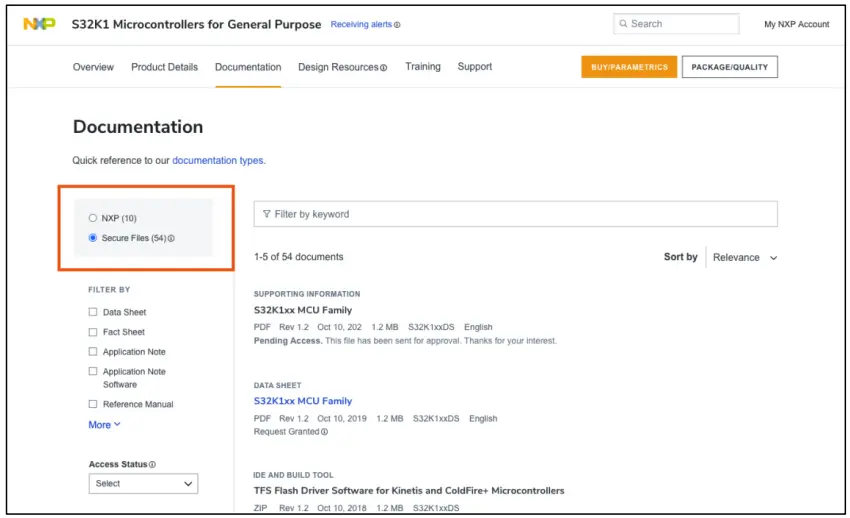Click the NXP logo
850x518 pixels.
(x=39, y=24)
